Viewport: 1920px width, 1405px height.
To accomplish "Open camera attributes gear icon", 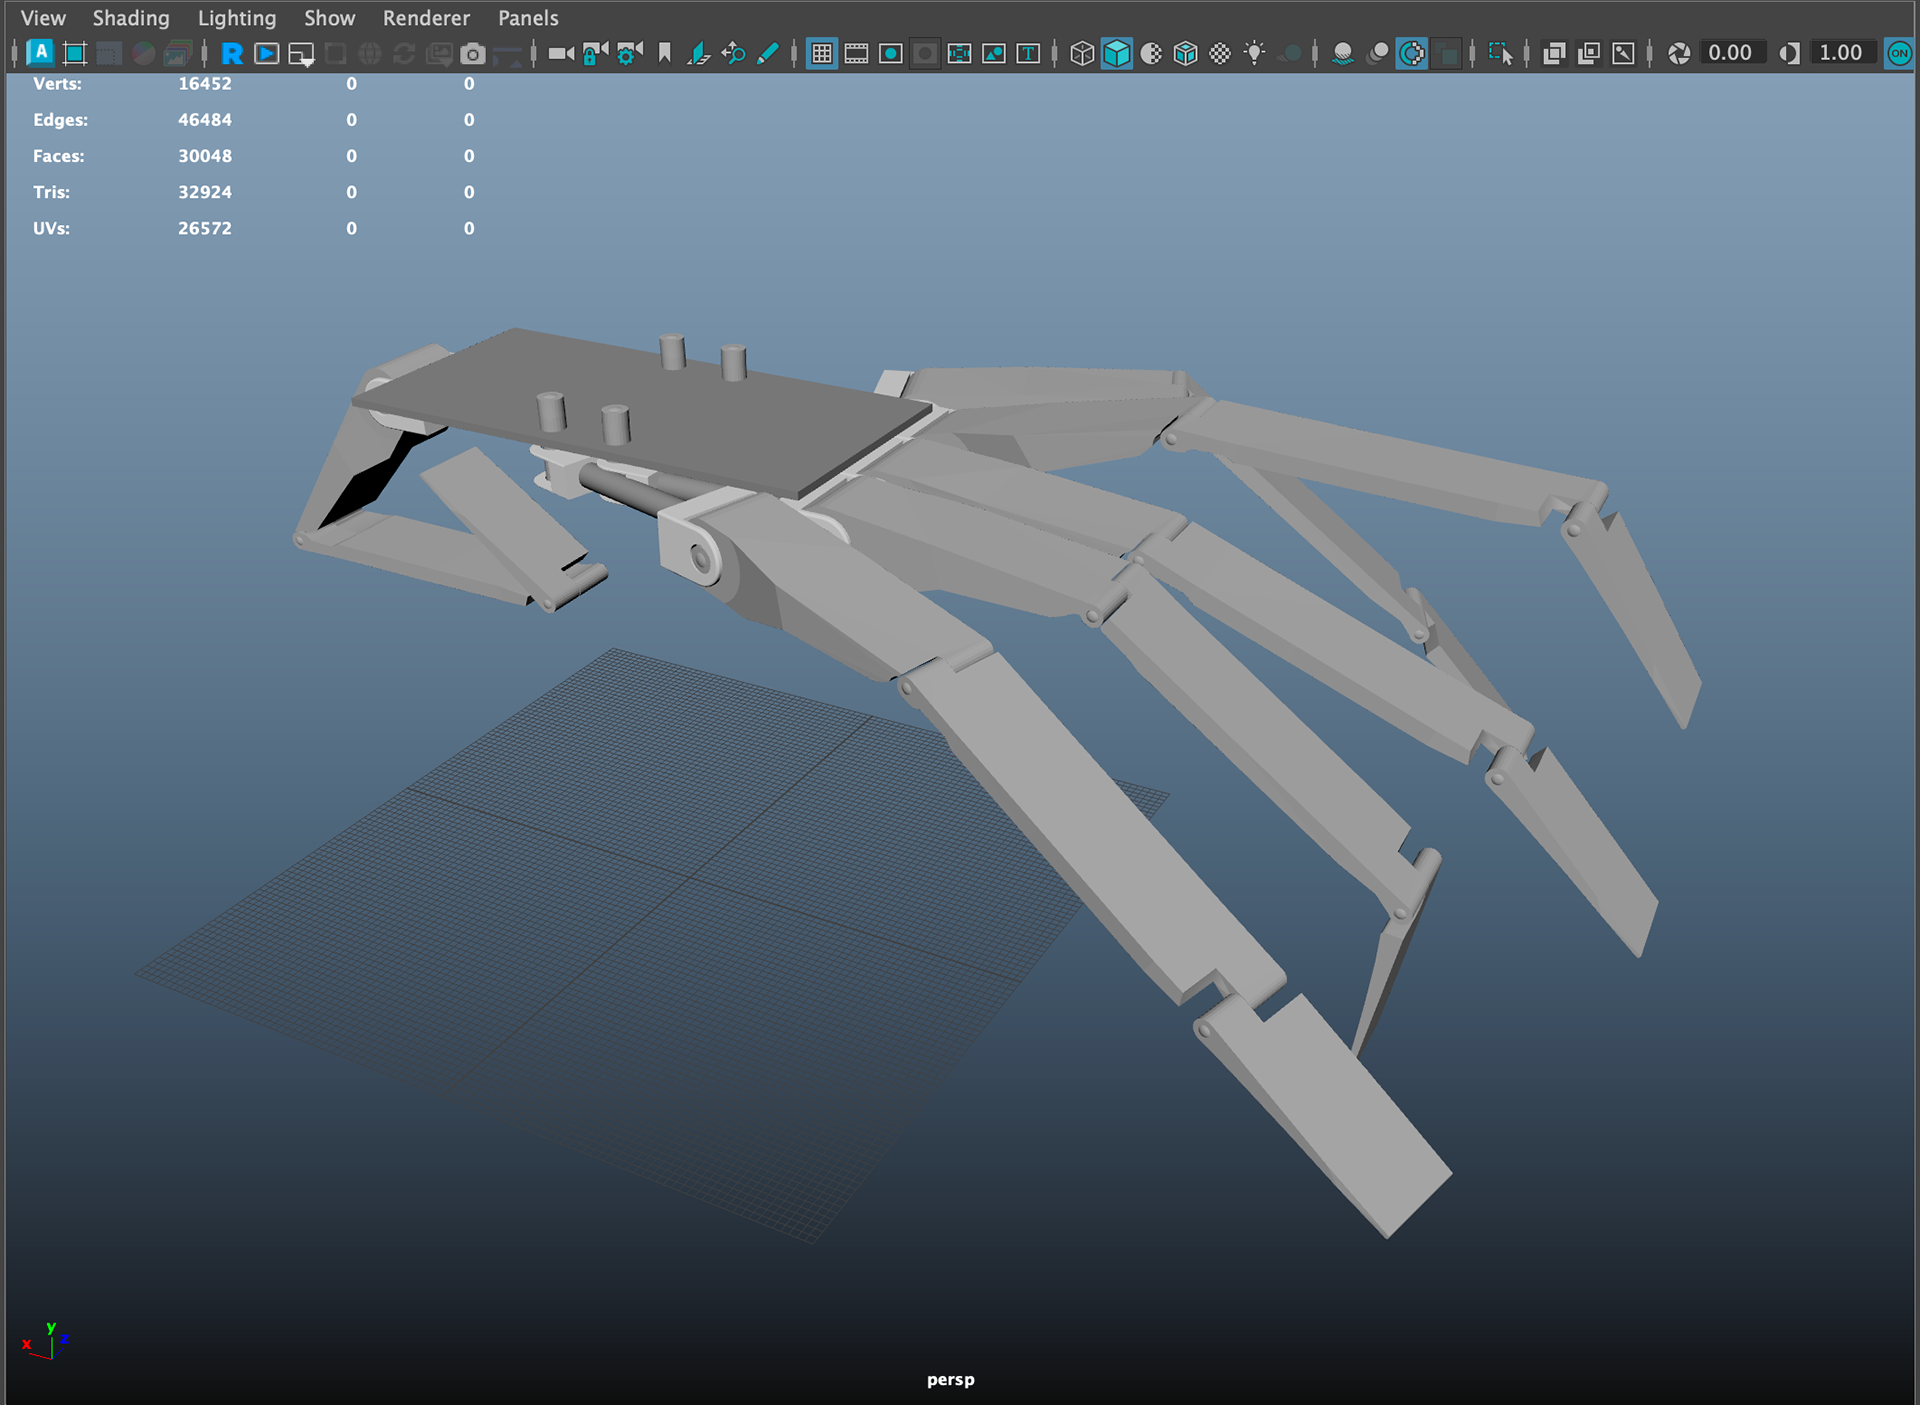I will point(629,53).
